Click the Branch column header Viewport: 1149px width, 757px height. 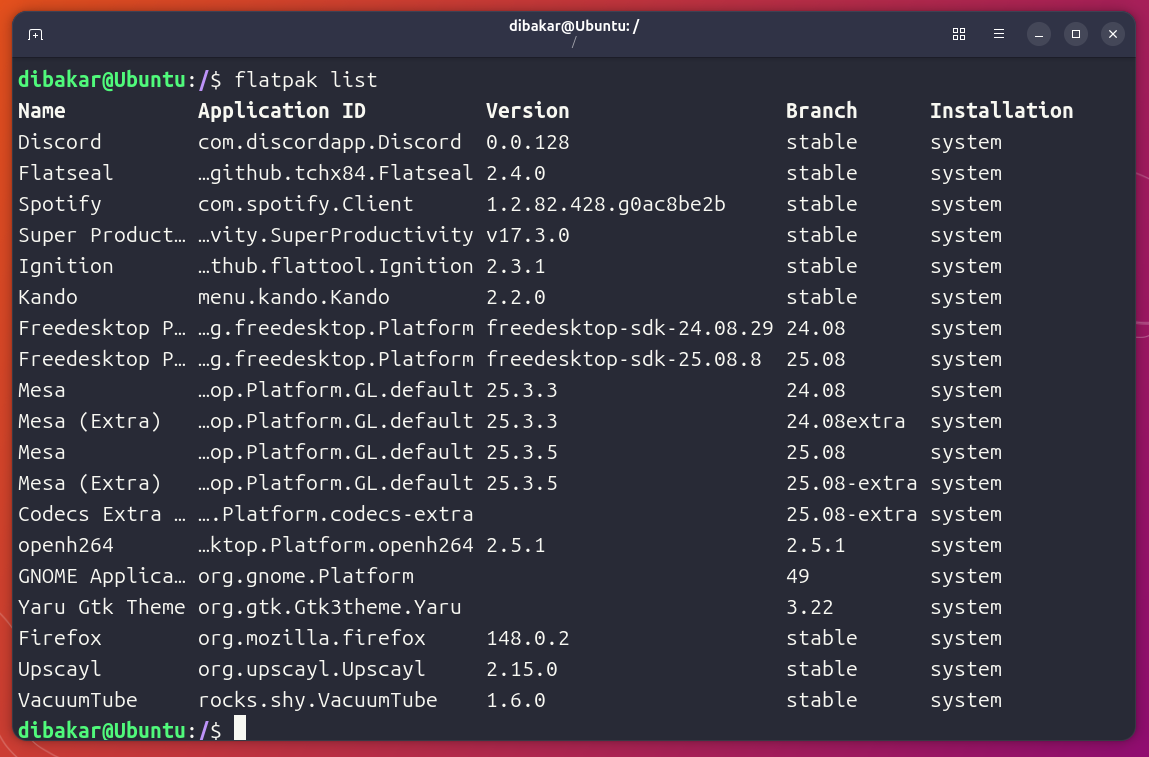[821, 111]
